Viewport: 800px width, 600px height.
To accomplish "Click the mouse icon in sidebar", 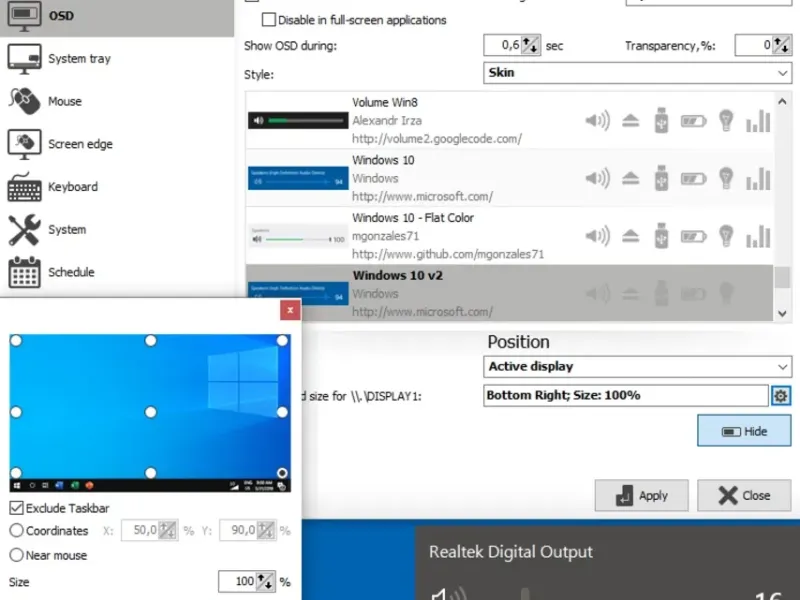I will 24,101.
